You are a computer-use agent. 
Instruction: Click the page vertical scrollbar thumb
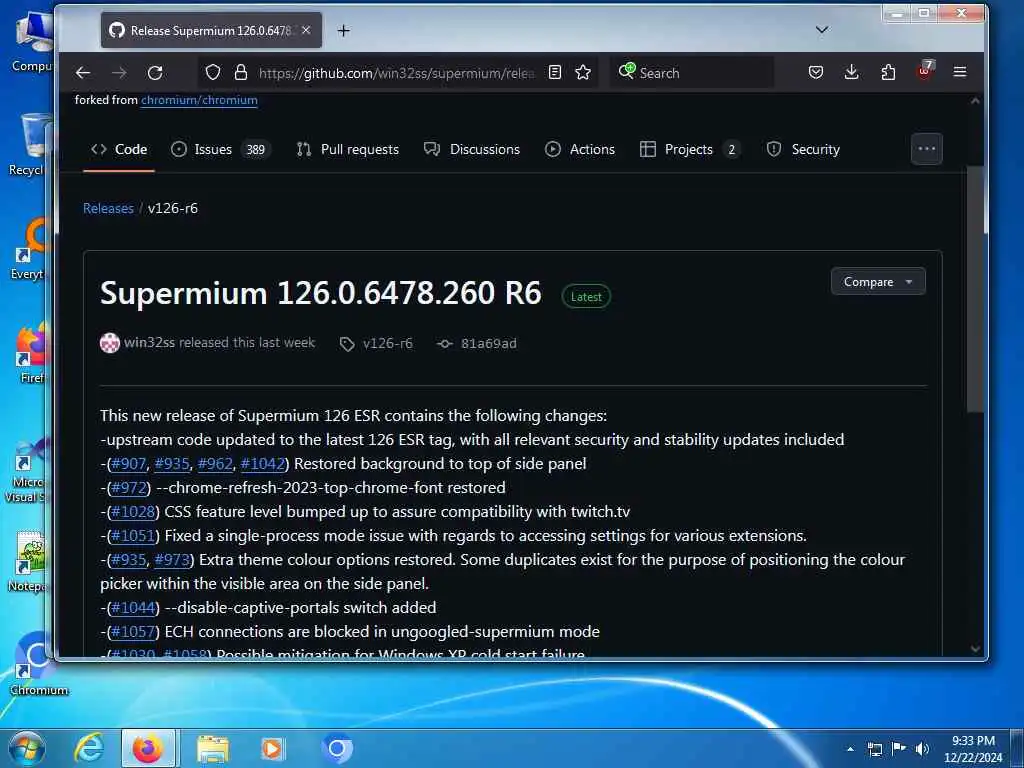[x=974, y=287]
